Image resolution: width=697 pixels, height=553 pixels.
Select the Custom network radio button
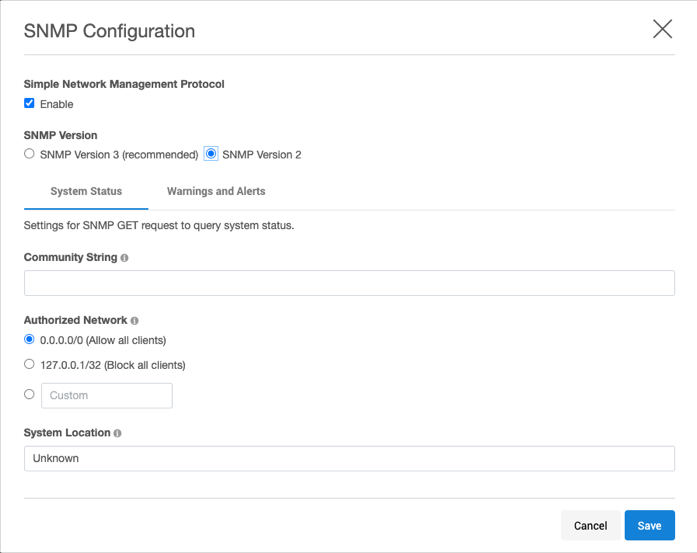tap(29, 394)
